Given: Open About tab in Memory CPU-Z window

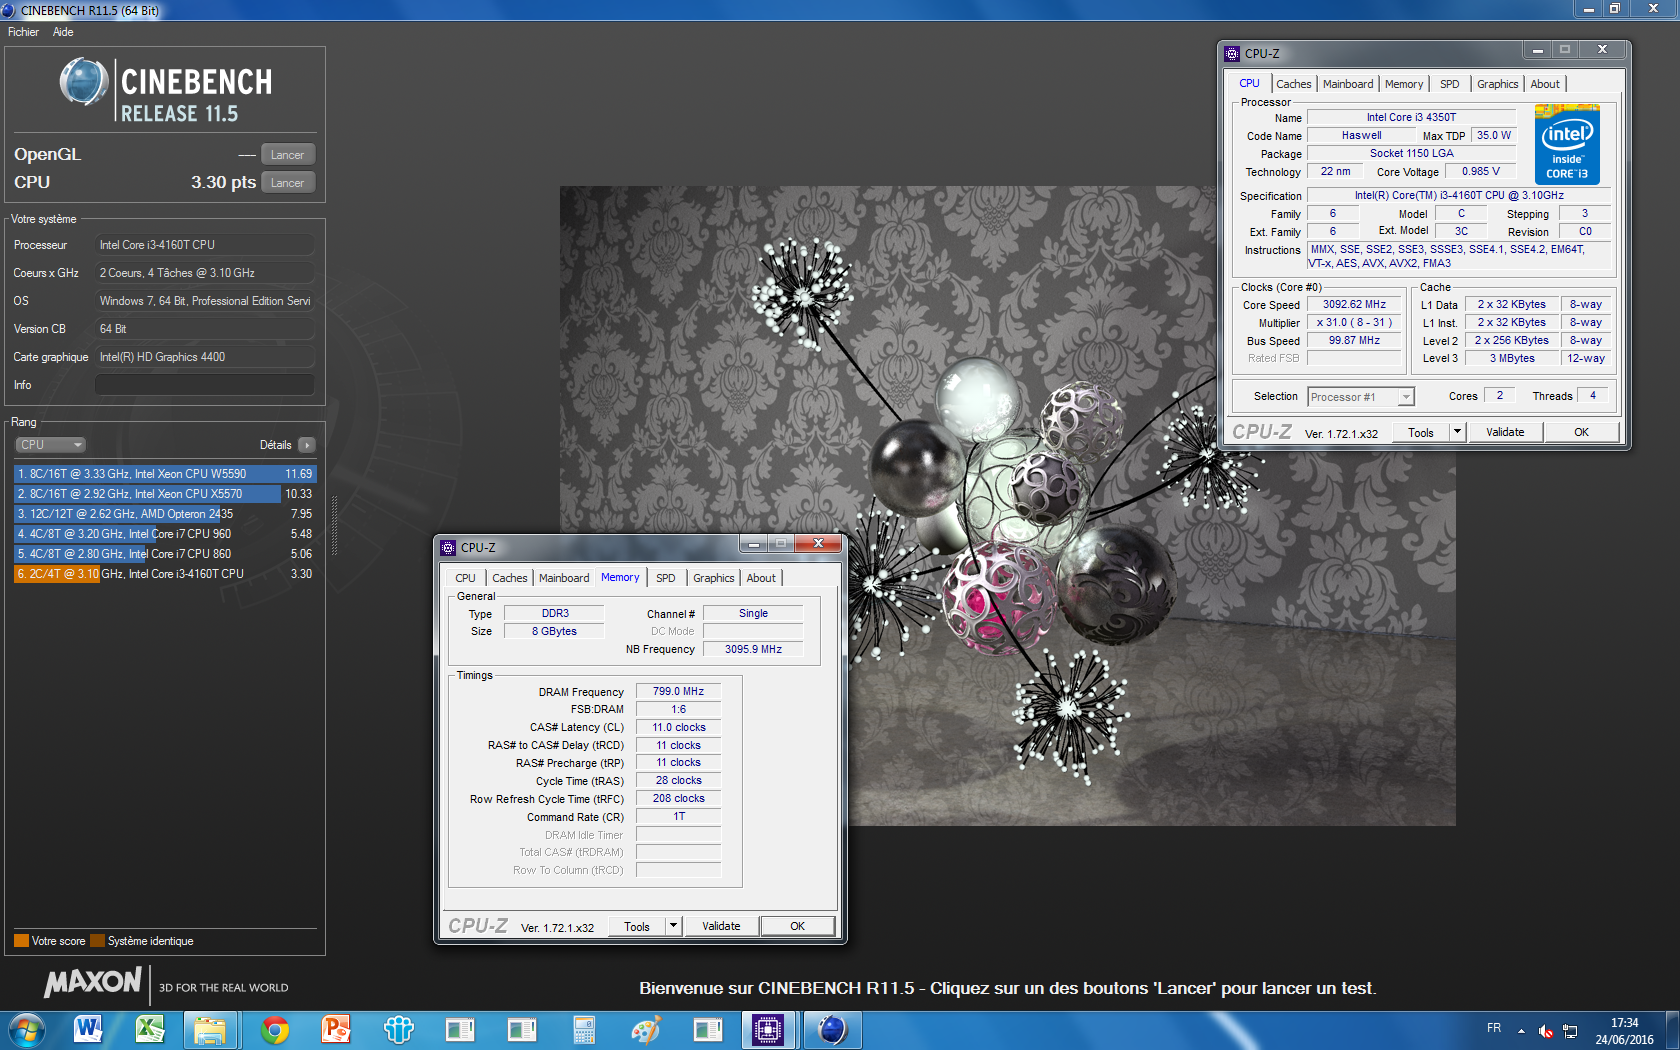Looking at the screenshot, I should [761, 578].
